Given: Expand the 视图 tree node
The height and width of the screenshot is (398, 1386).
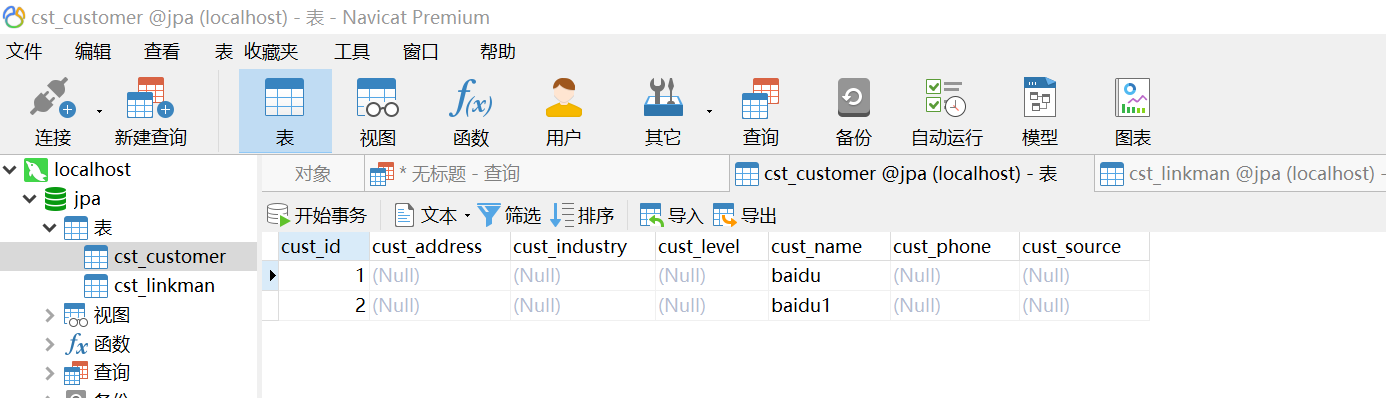Looking at the screenshot, I should [50, 316].
